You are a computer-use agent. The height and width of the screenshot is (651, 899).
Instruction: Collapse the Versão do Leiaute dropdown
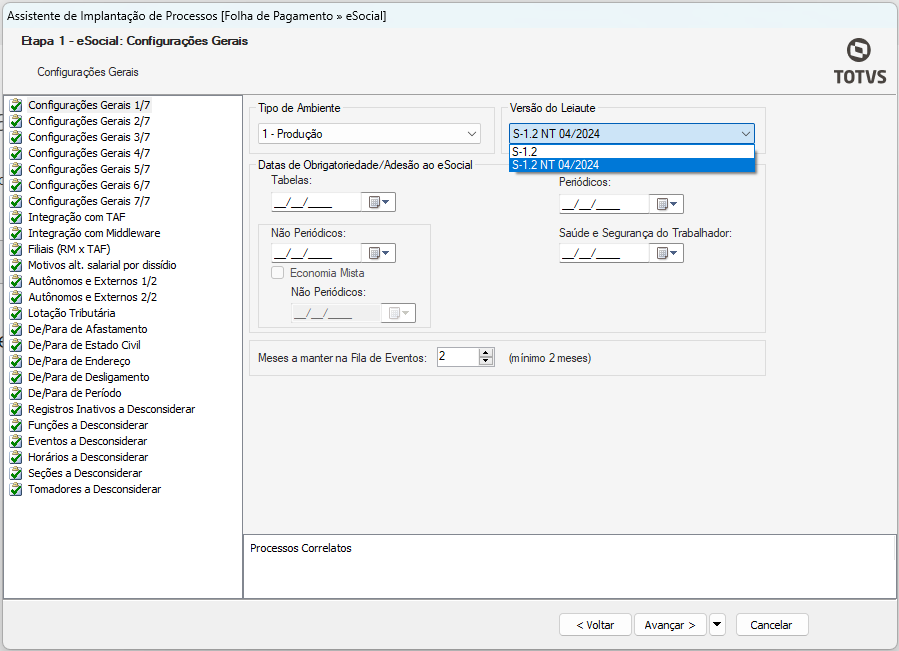[745, 134]
